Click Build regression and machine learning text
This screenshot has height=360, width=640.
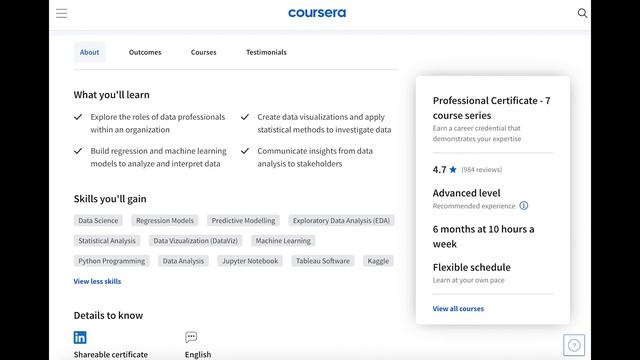[x=158, y=157]
